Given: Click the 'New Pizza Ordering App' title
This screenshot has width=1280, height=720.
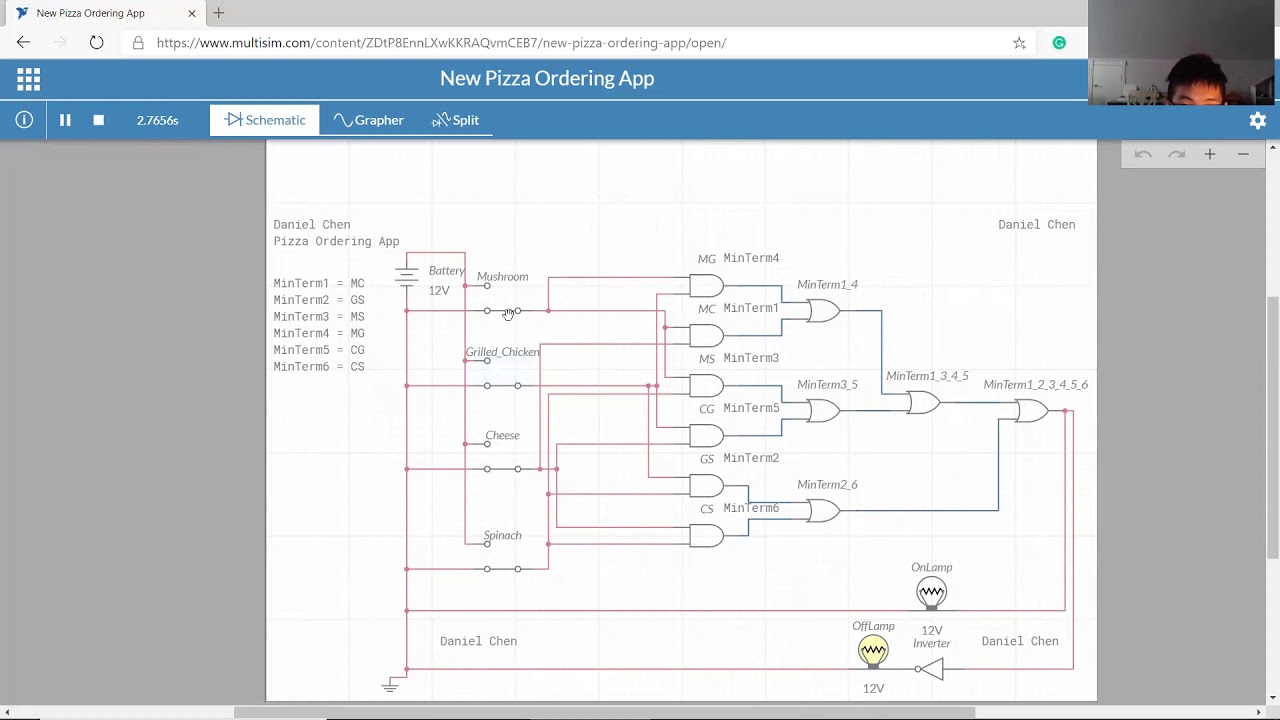Looking at the screenshot, I should click(x=547, y=78).
